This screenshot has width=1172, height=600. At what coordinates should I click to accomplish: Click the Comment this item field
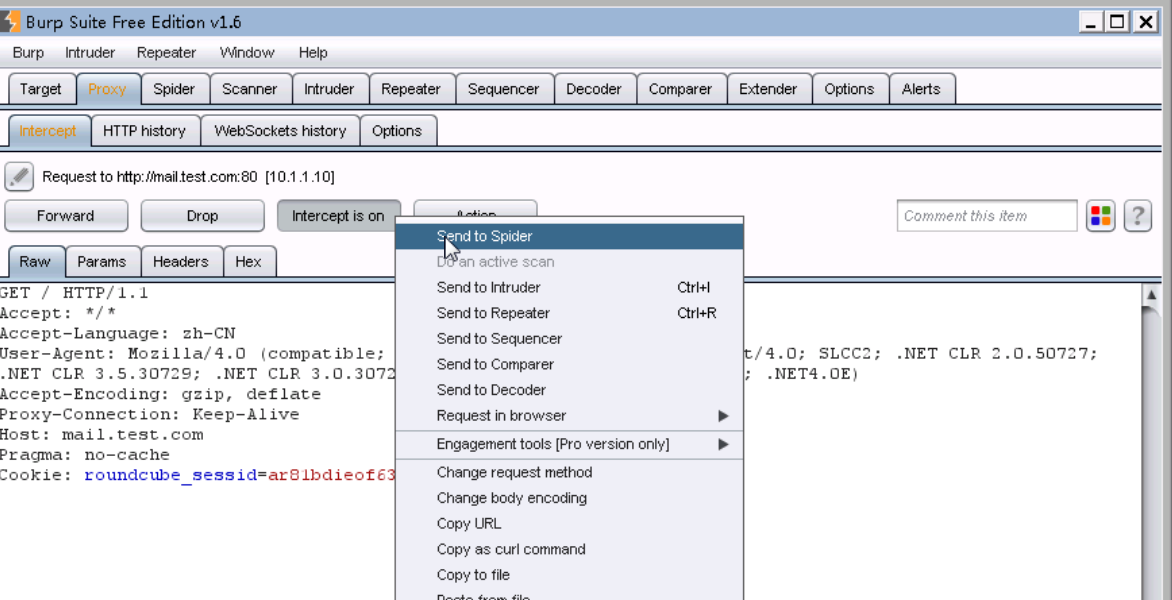tap(987, 216)
